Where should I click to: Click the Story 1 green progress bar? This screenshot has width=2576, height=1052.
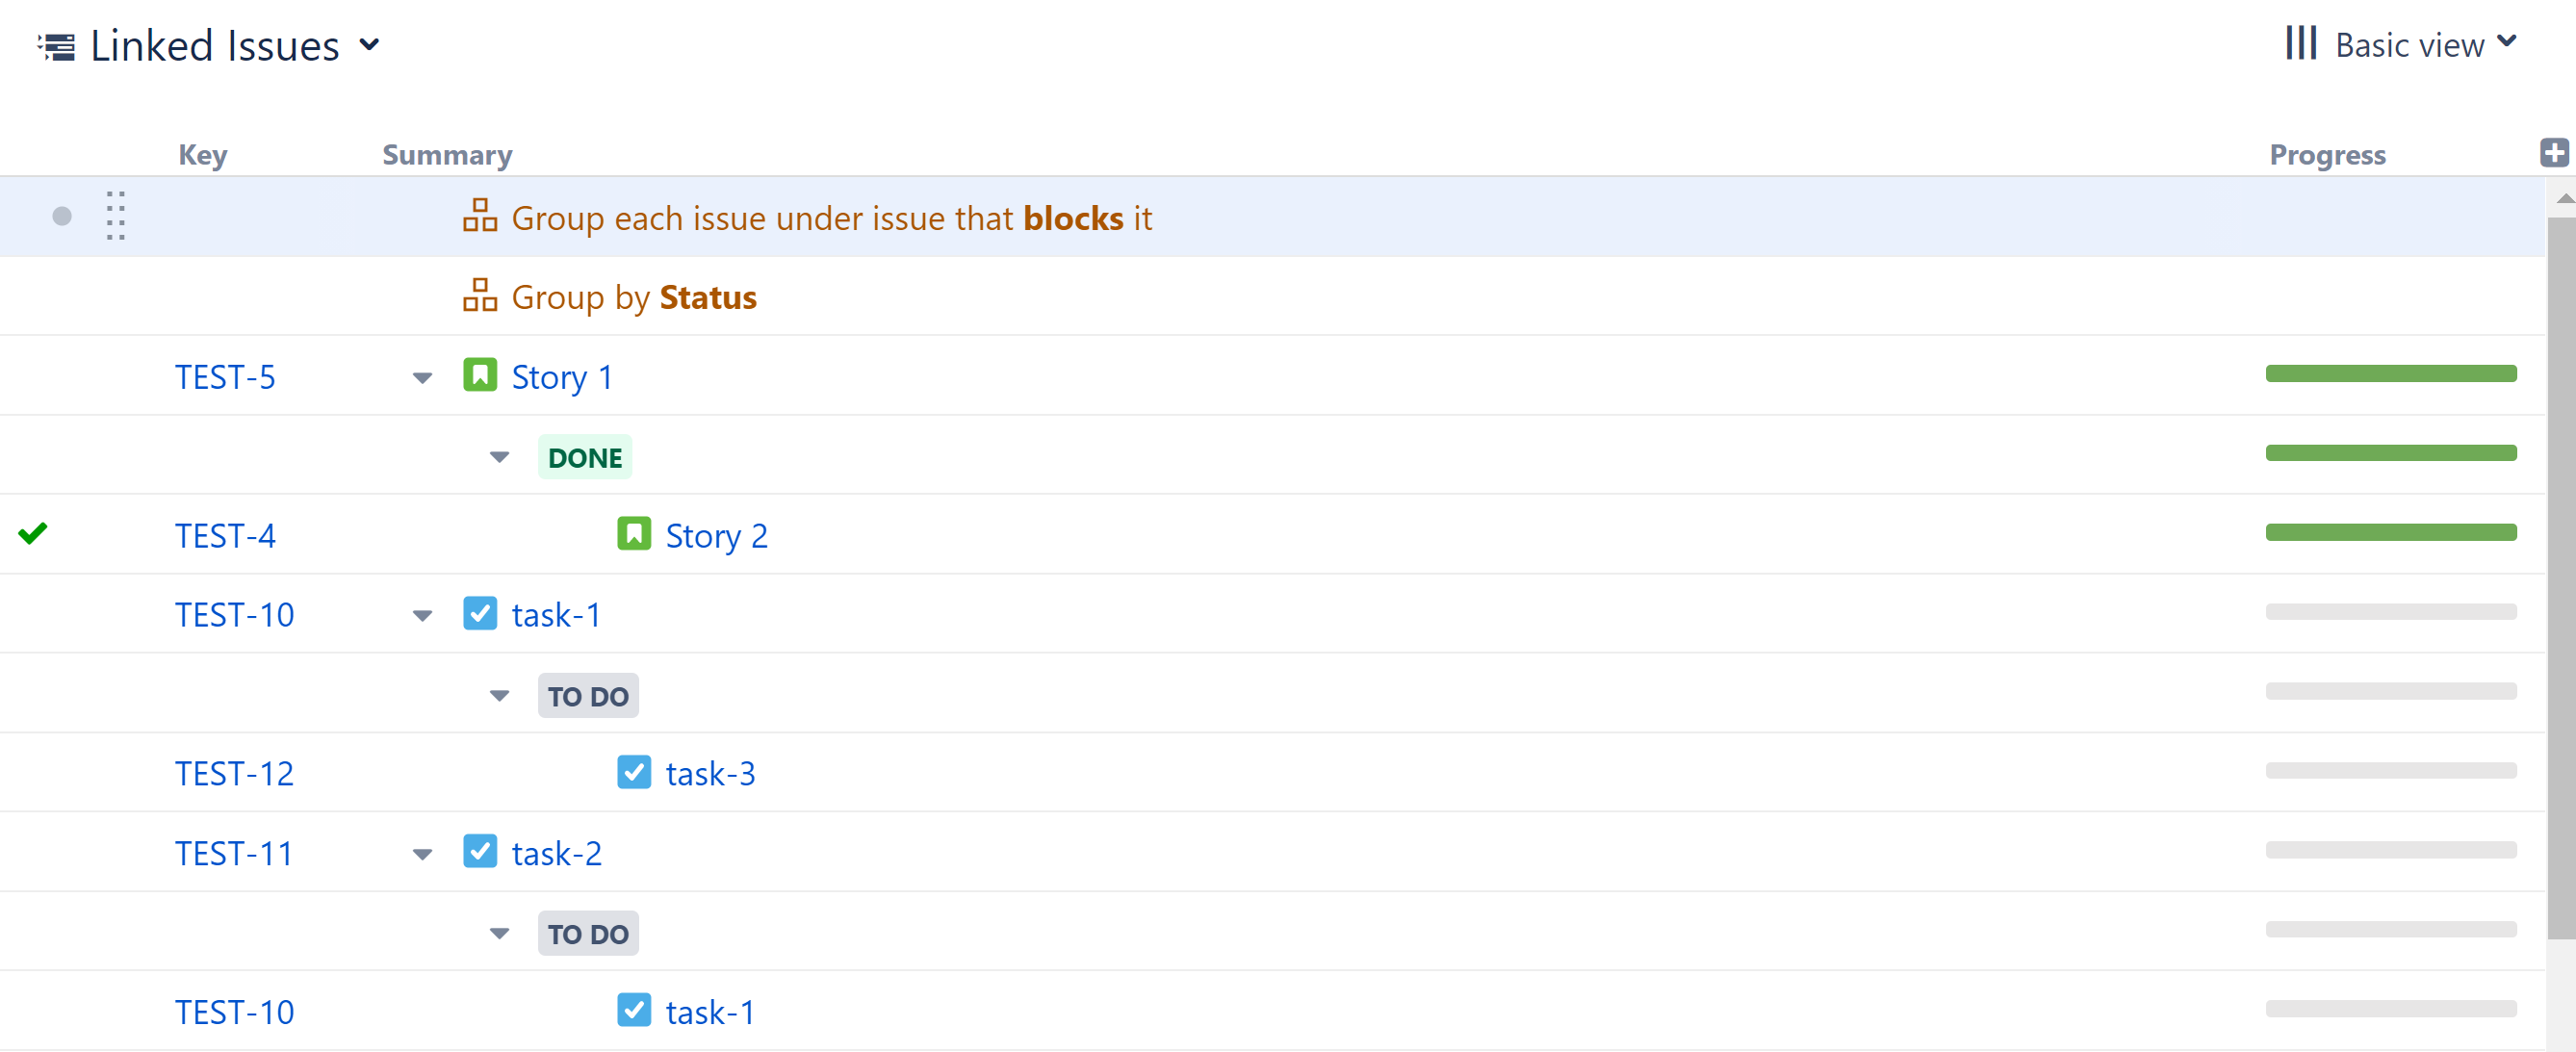[x=2390, y=374]
